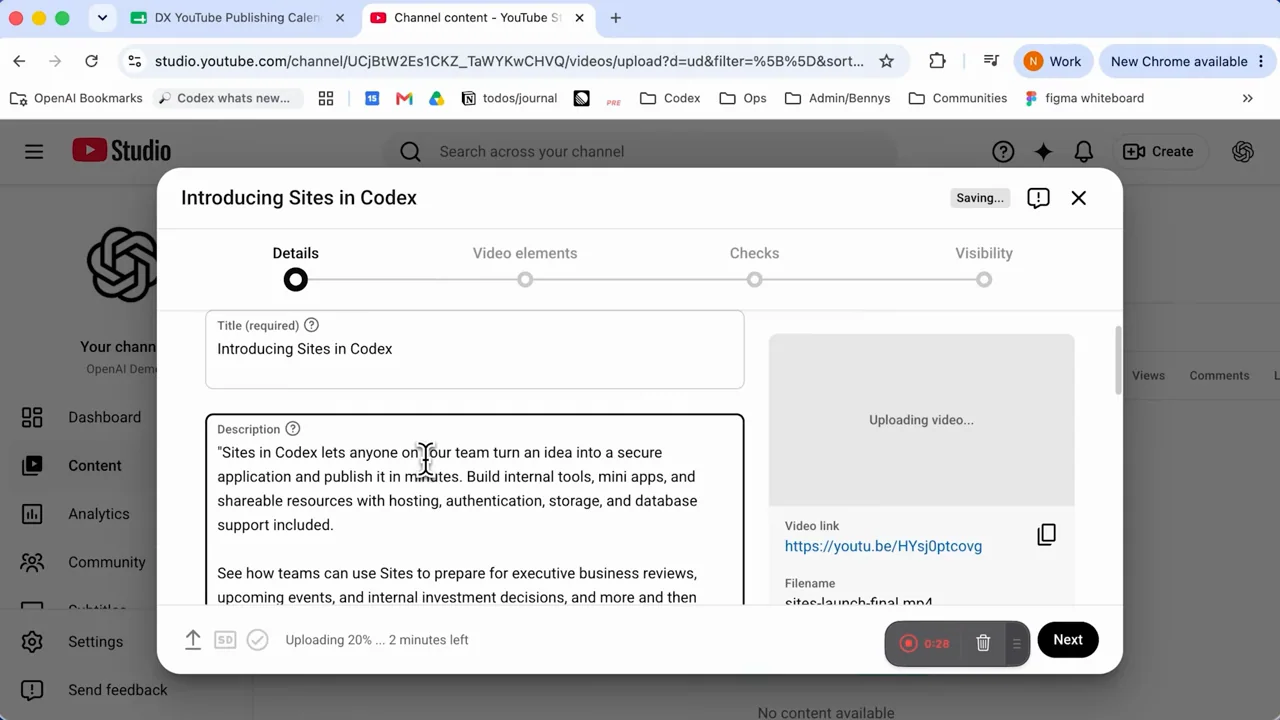This screenshot has width=1280, height=720.
Task: Click the Studio search field
Action: point(640,152)
